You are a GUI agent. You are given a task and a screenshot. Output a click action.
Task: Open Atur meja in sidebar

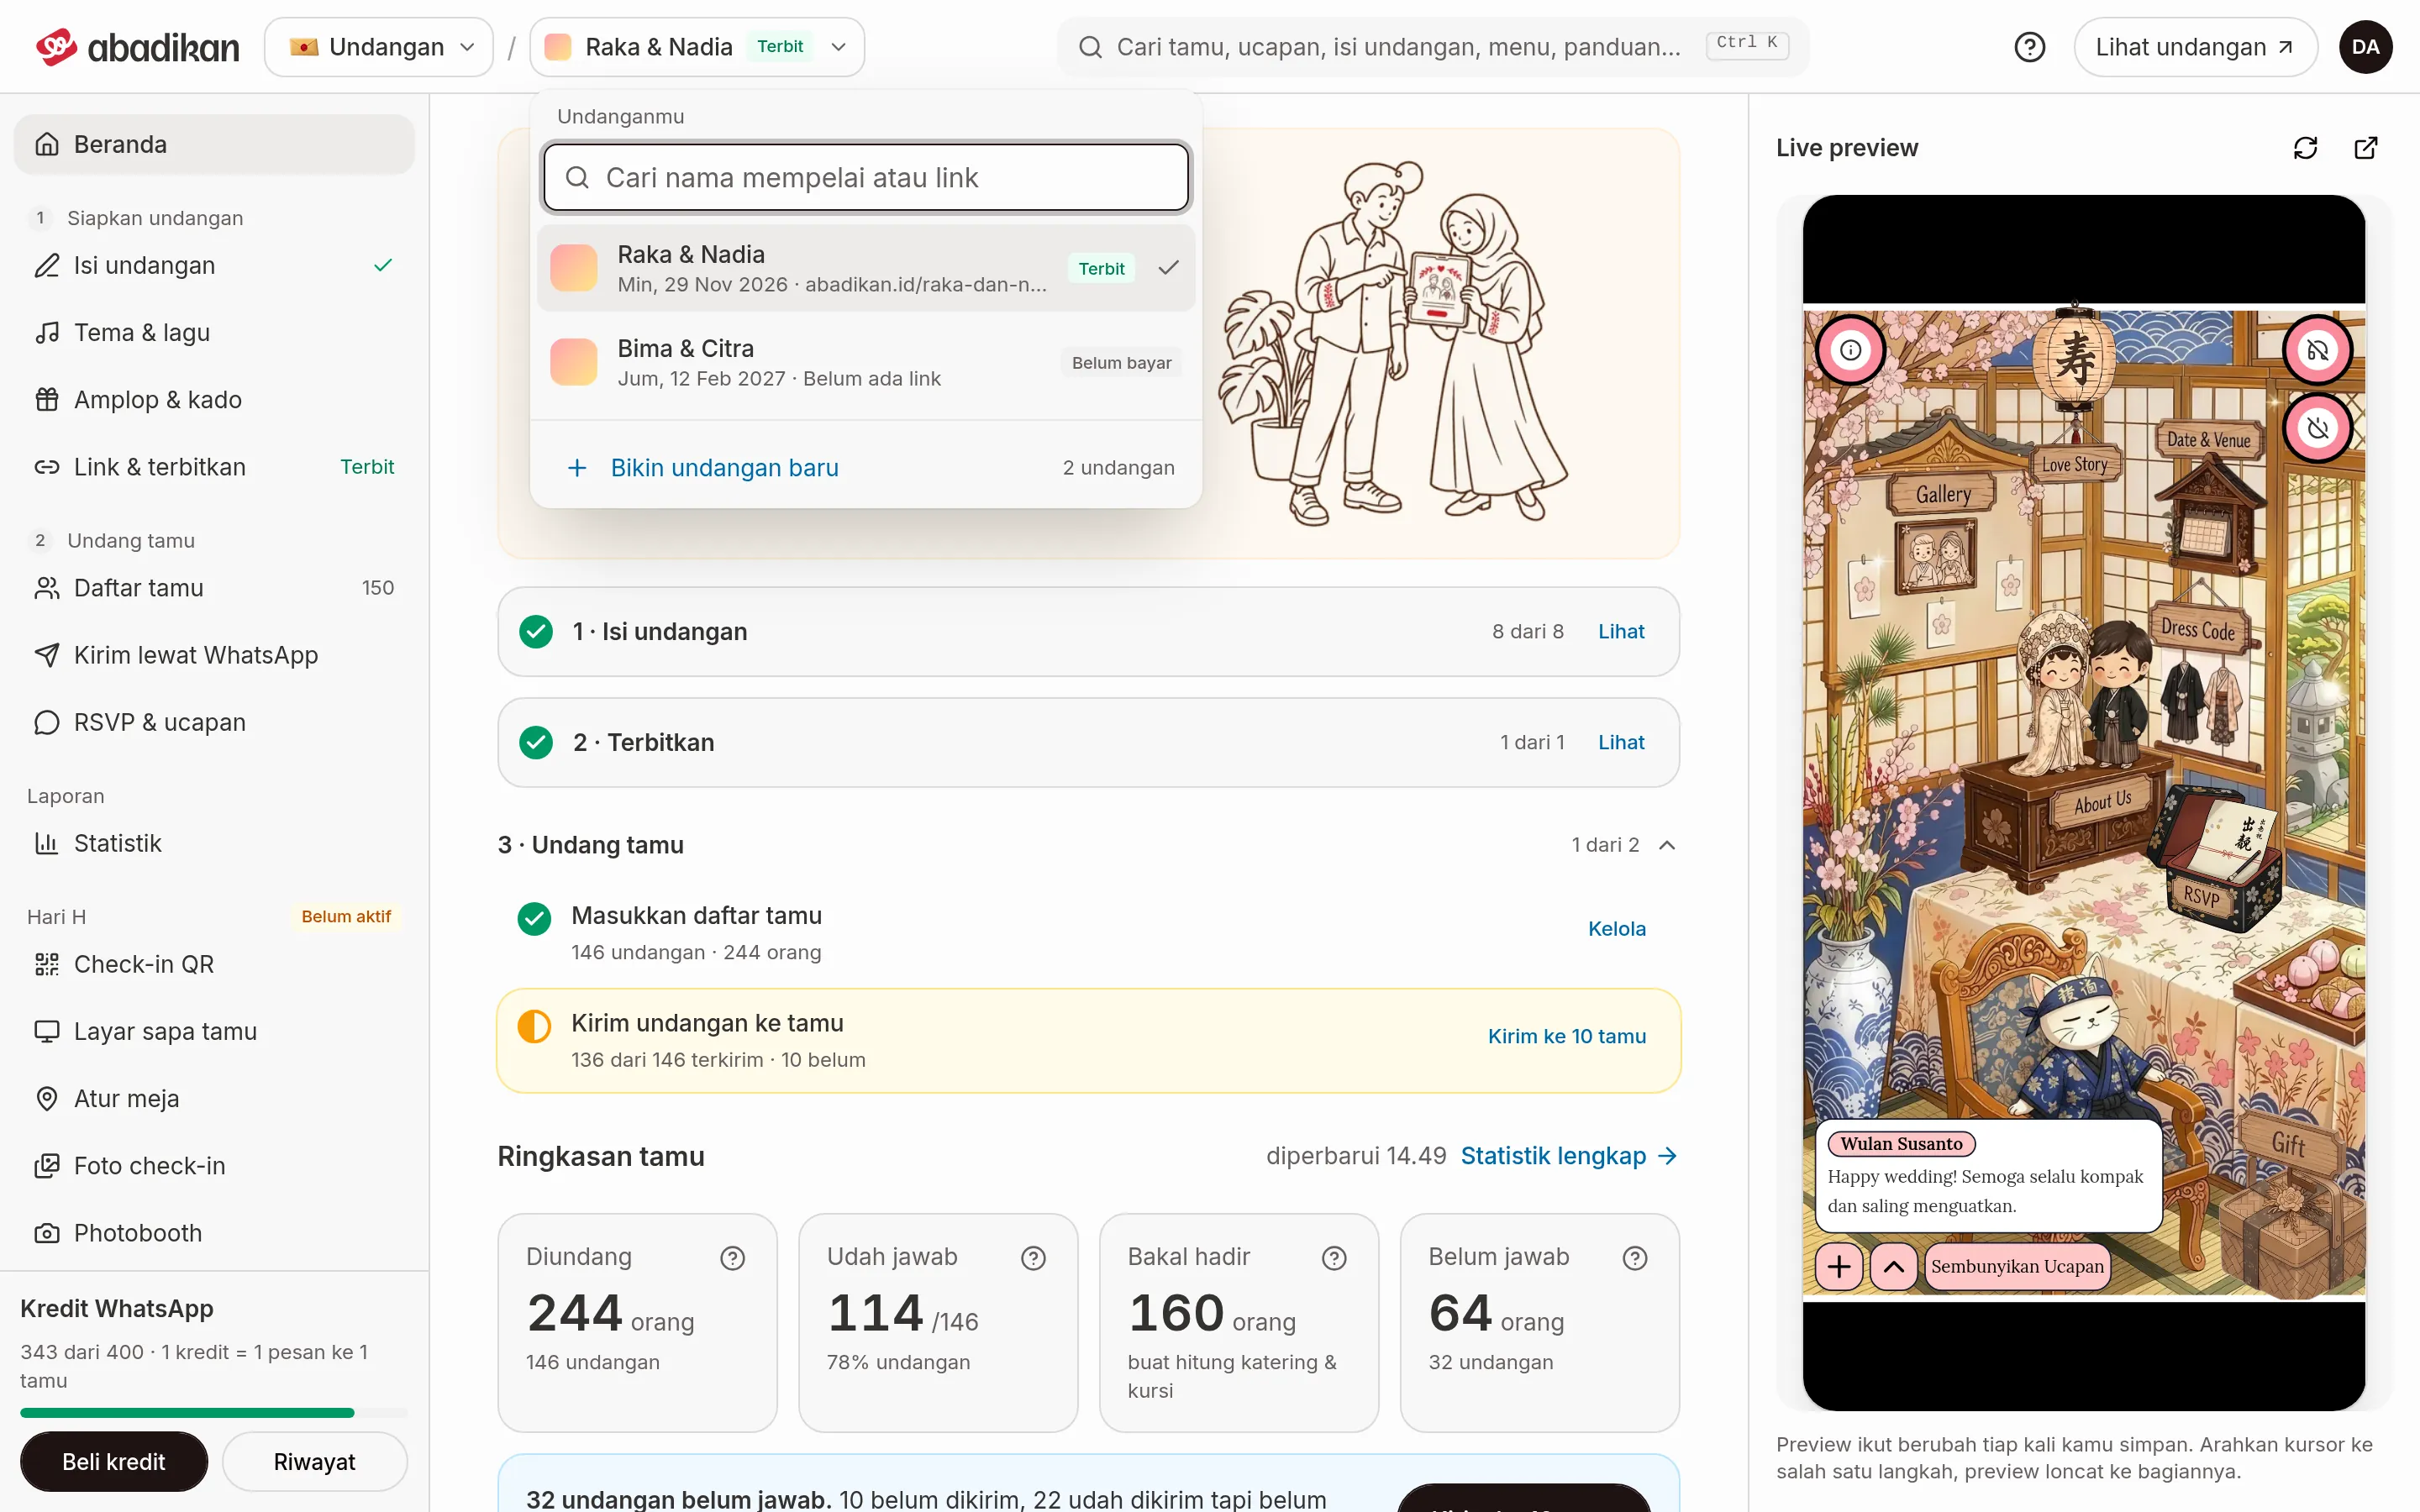[214, 1098]
